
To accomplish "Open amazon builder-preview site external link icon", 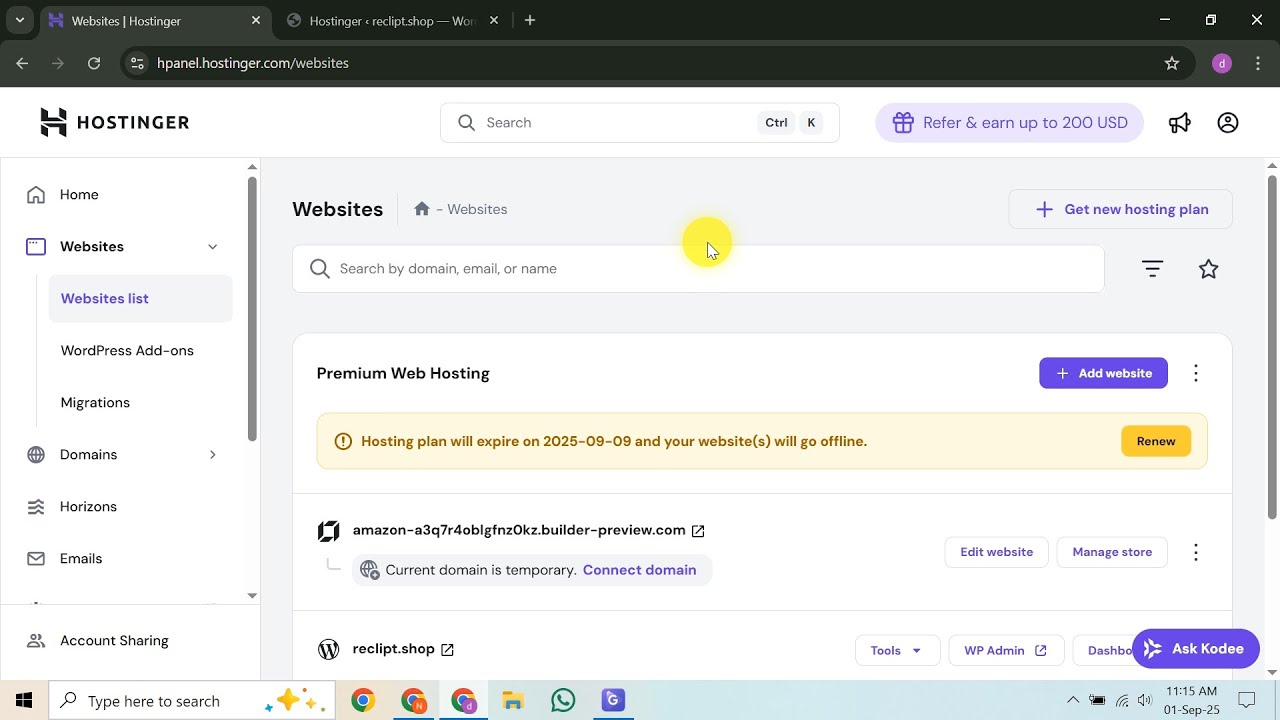I will [698, 531].
